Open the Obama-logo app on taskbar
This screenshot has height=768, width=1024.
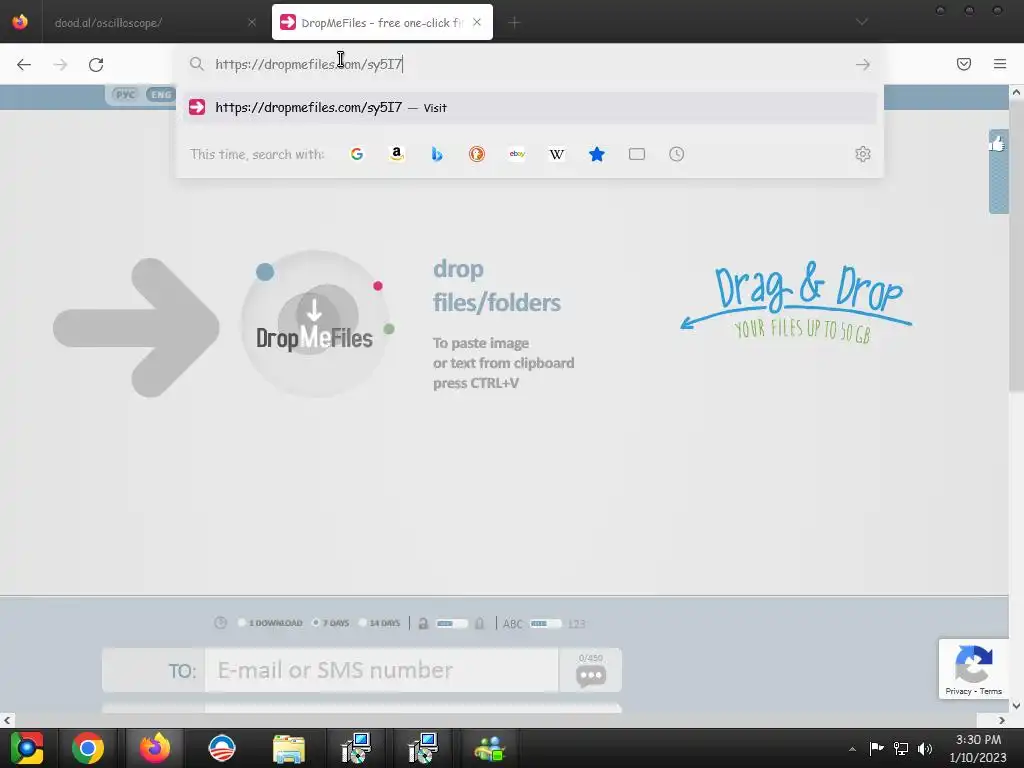(221, 748)
